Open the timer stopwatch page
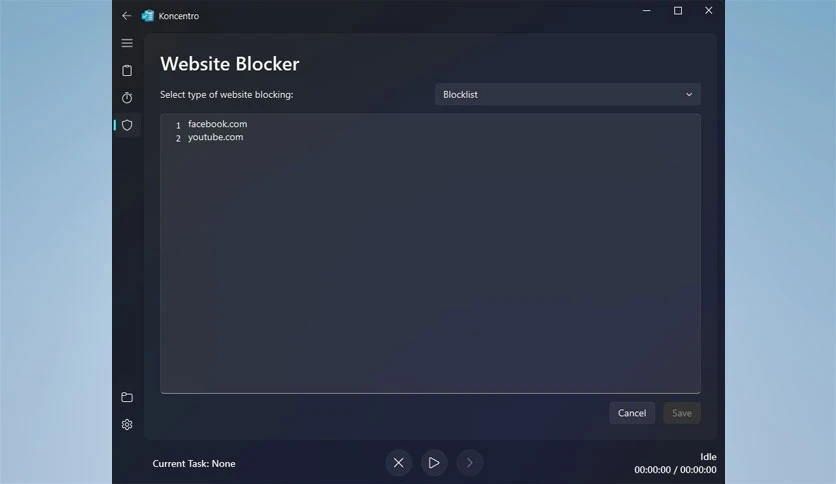This screenshot has height=484, width=836. (x=127, y=98)
